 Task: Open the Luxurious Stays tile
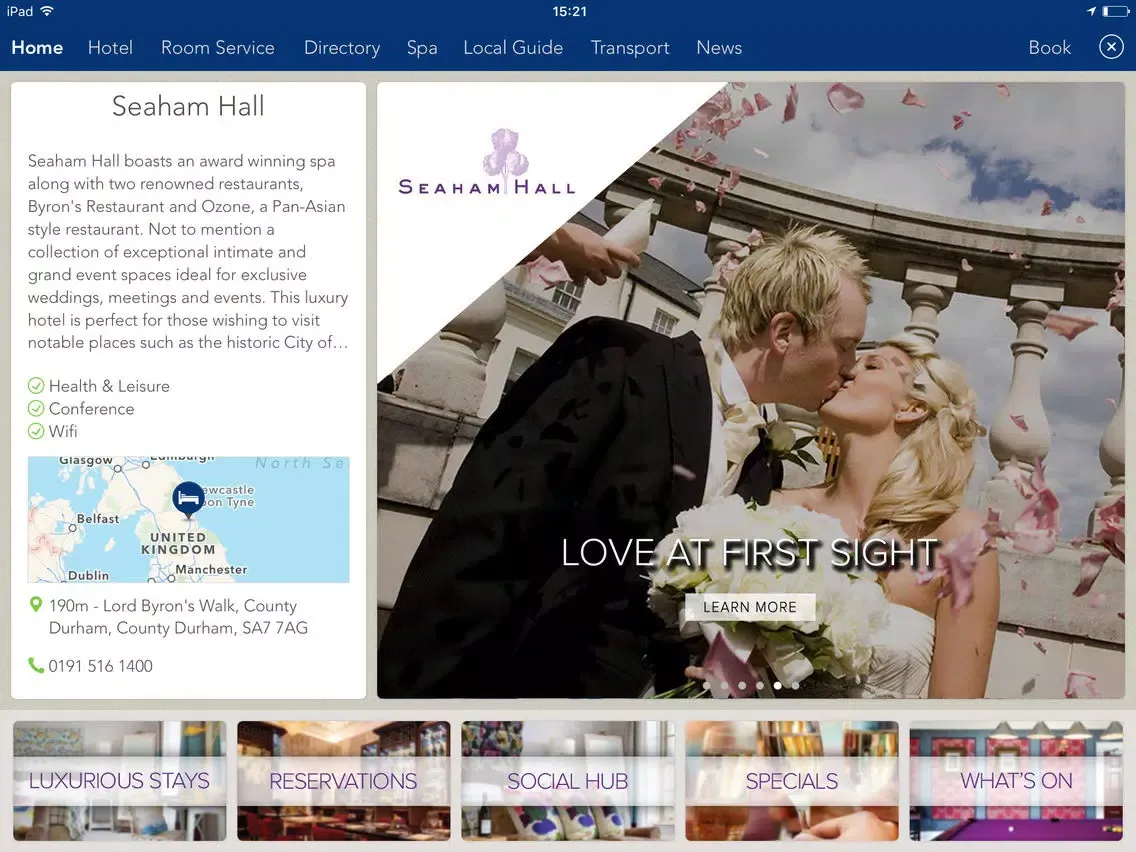click(120, 780)
